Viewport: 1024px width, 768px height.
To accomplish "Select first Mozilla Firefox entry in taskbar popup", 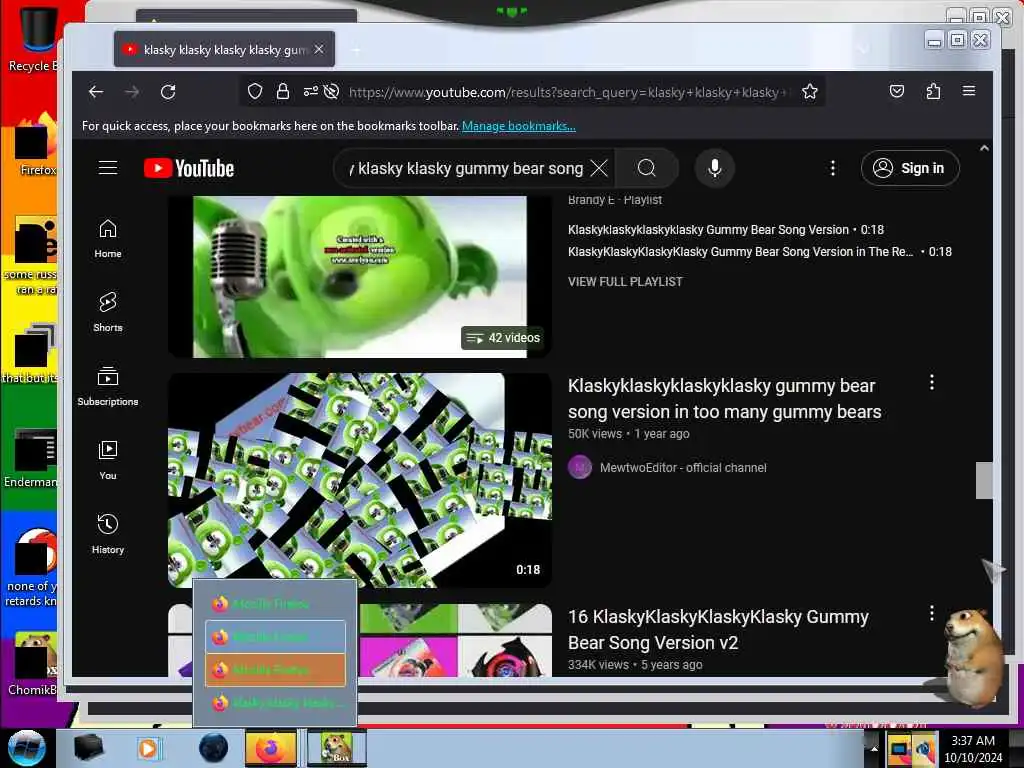I will pyautogui.click(x=275, y=604).
